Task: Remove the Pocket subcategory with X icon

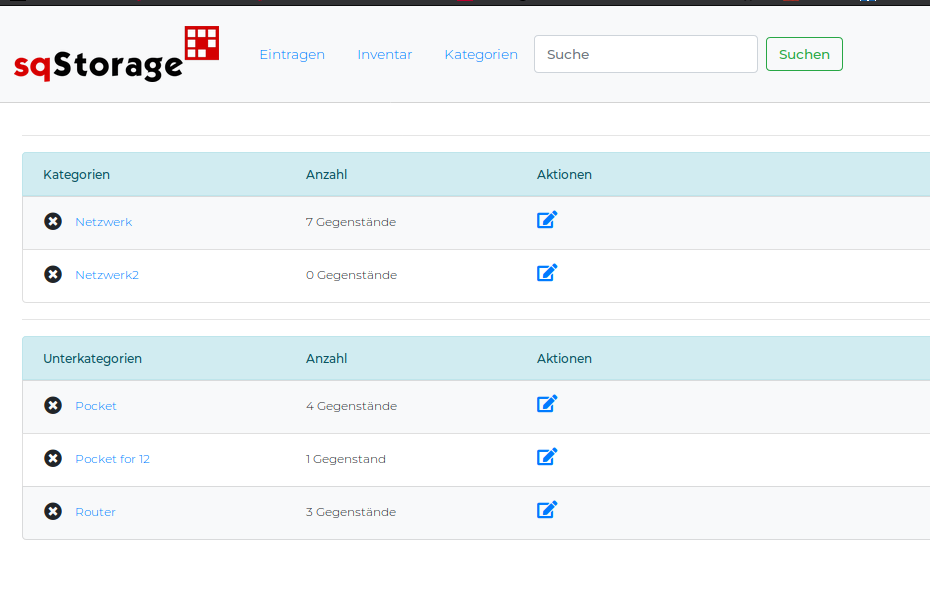Action: pyautogui.click(x=53, y=405)
